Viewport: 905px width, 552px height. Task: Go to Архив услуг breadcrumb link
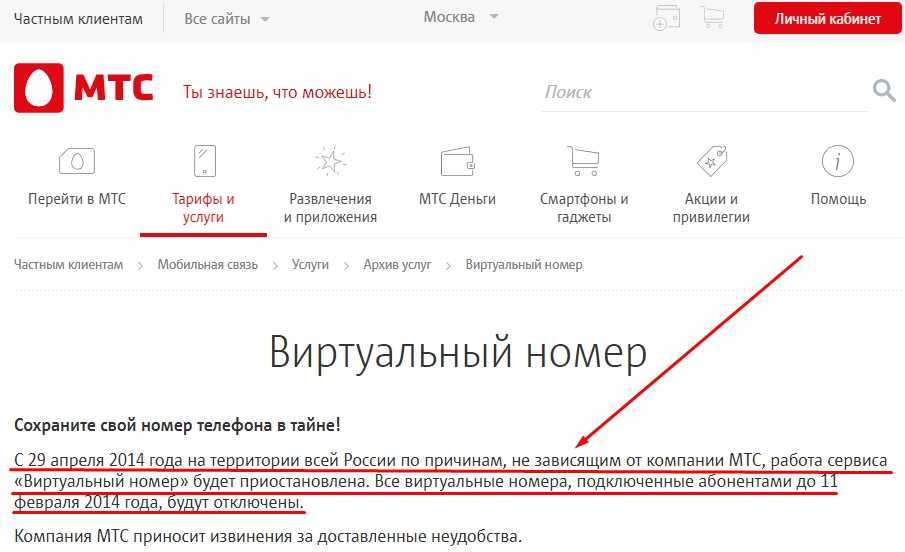click(x=397, y=264)
